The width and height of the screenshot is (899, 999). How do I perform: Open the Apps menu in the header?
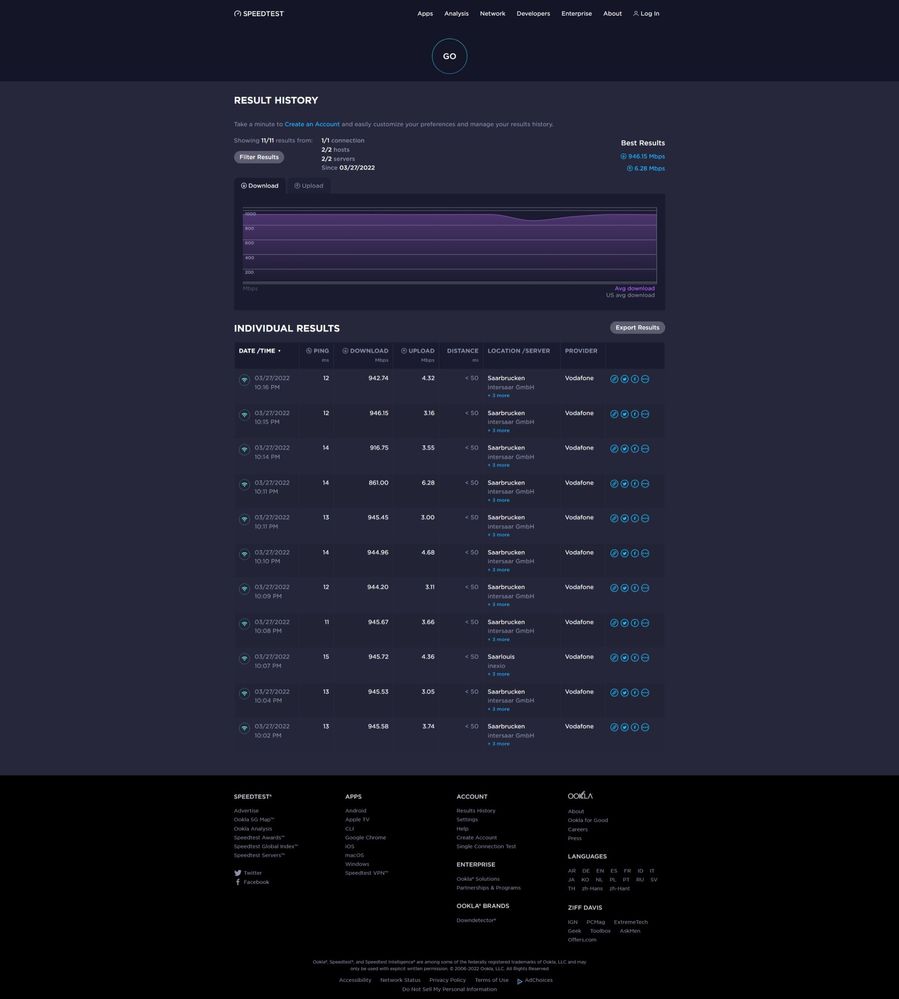(x=425, y=13)
